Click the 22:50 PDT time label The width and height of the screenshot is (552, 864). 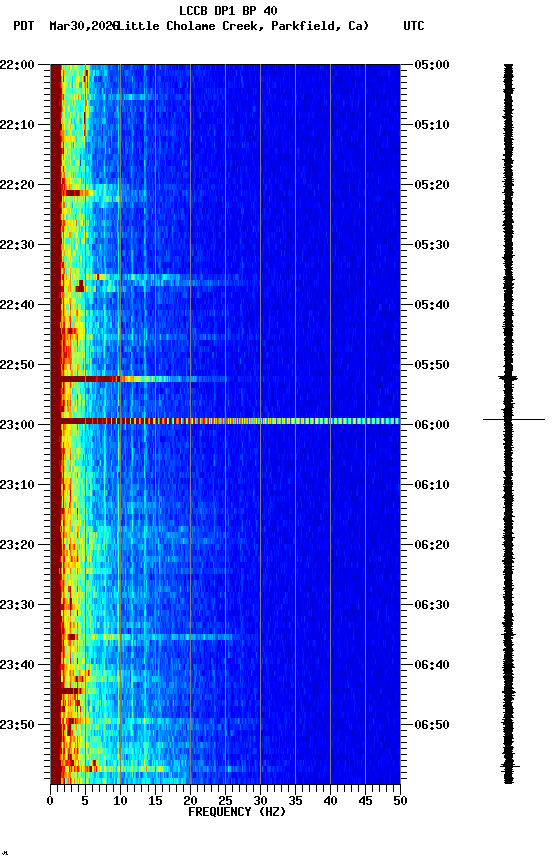click(x=17, y=365)
